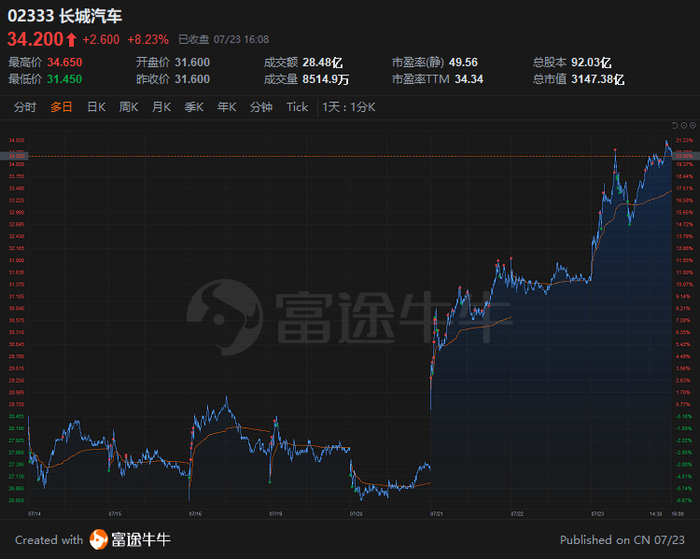Image resolution: width=700 pixels, height=559 pixels.
Task: Open the 1天 : 1分K interval selector
Action: tap(349, 107)
